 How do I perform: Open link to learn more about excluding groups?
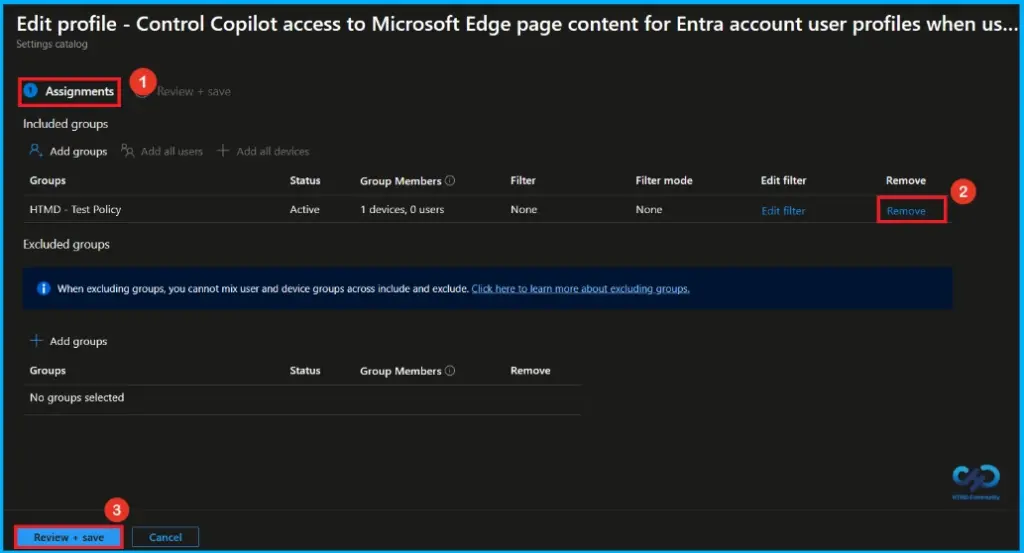click(x=580, y=289)
